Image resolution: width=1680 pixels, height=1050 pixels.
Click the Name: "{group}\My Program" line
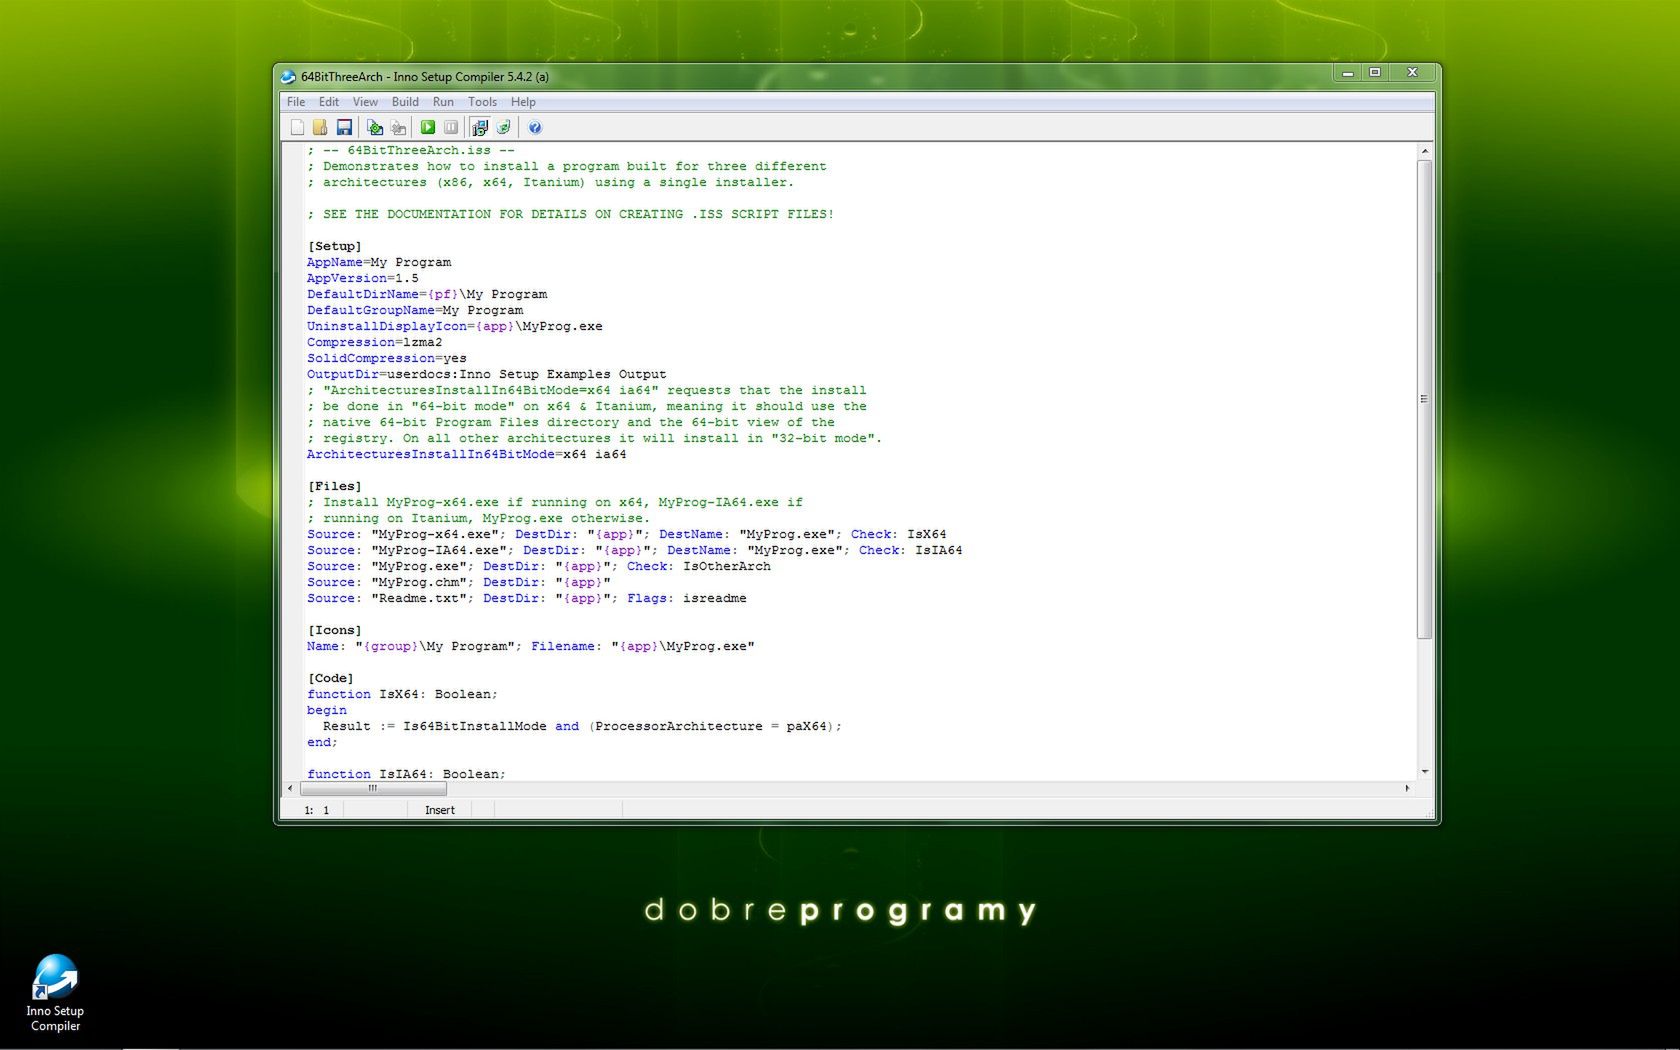pos(531,646)
